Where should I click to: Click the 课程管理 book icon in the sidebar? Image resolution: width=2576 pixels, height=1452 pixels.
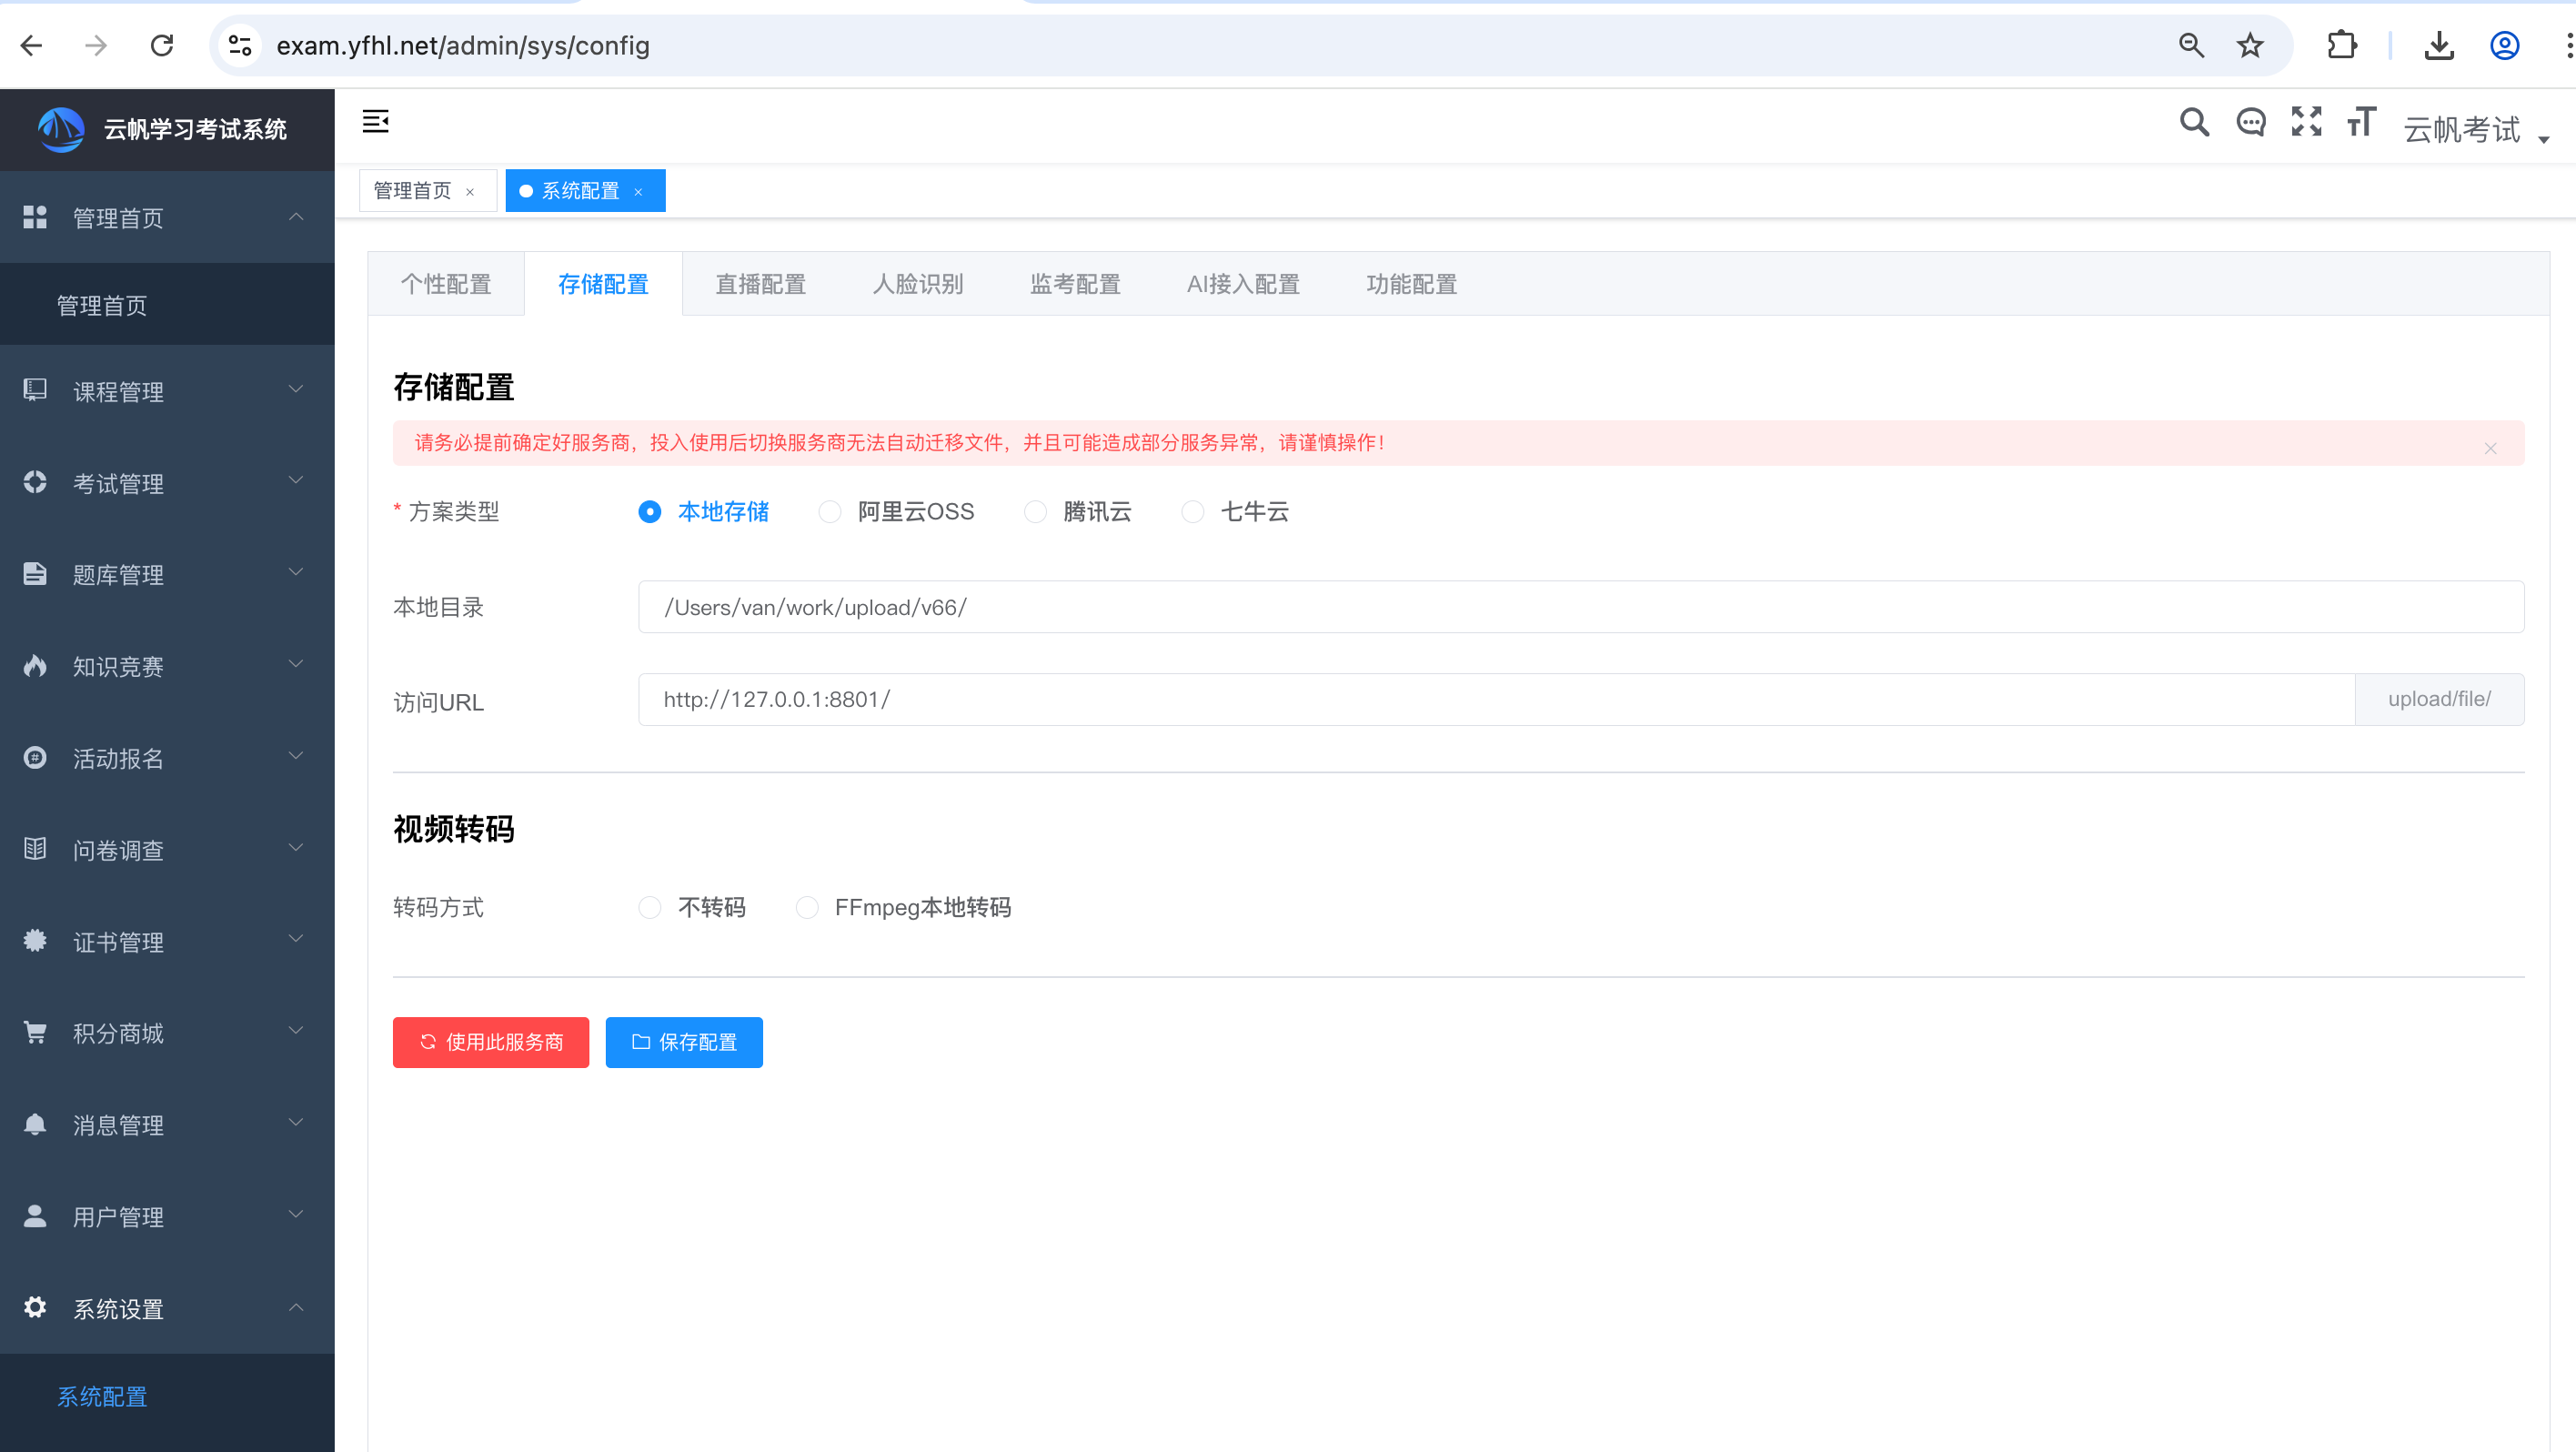pyautogui.click(x=35, y=390)
